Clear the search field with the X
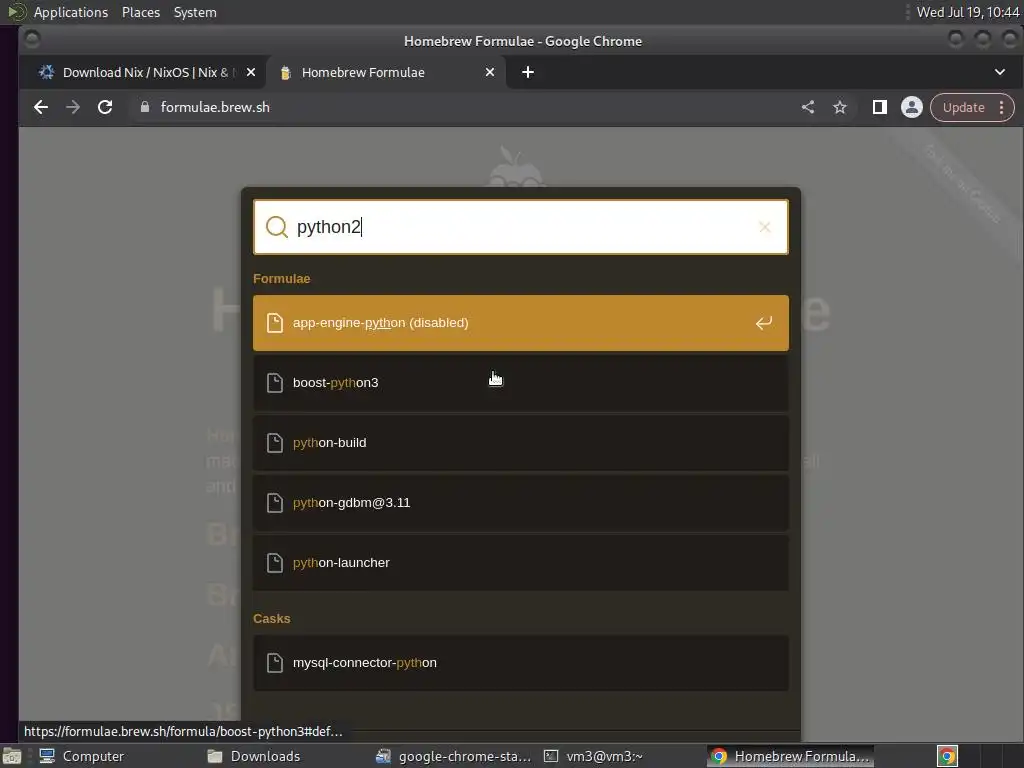Viewport: 1024px width, 768px height. [765, 227]
